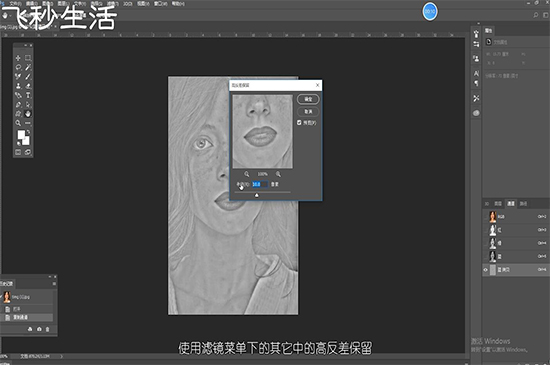Viewport: 550px width, 365px height.
Task: Switch to the 图层 (Layers) tab
Action: coord(498,204)
